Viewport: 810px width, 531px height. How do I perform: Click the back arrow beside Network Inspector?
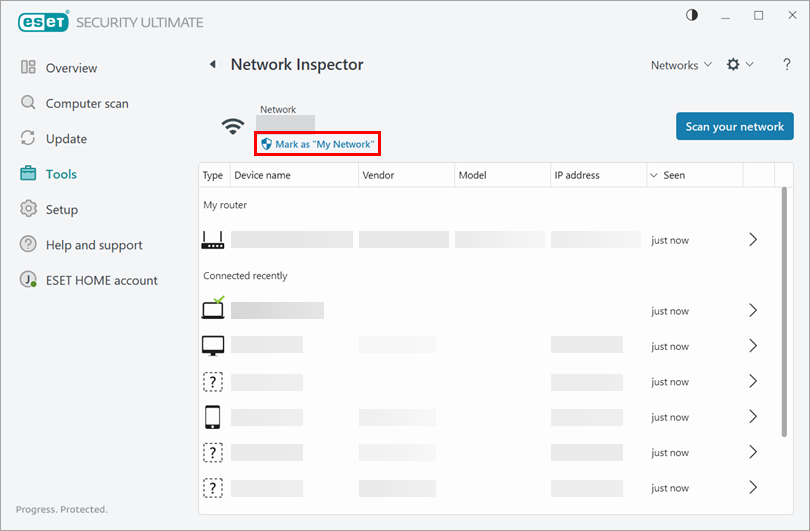pyautogui.click(x=212, y=65)
